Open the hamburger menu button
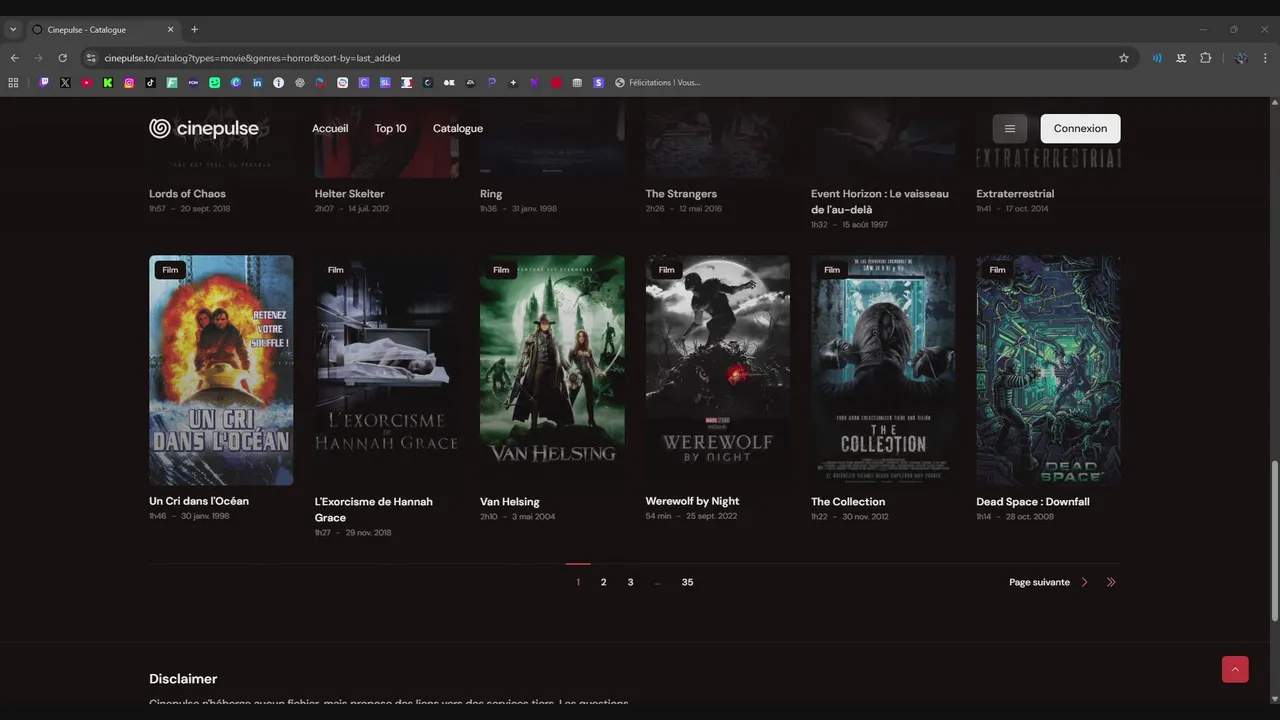 point(1010,128)
